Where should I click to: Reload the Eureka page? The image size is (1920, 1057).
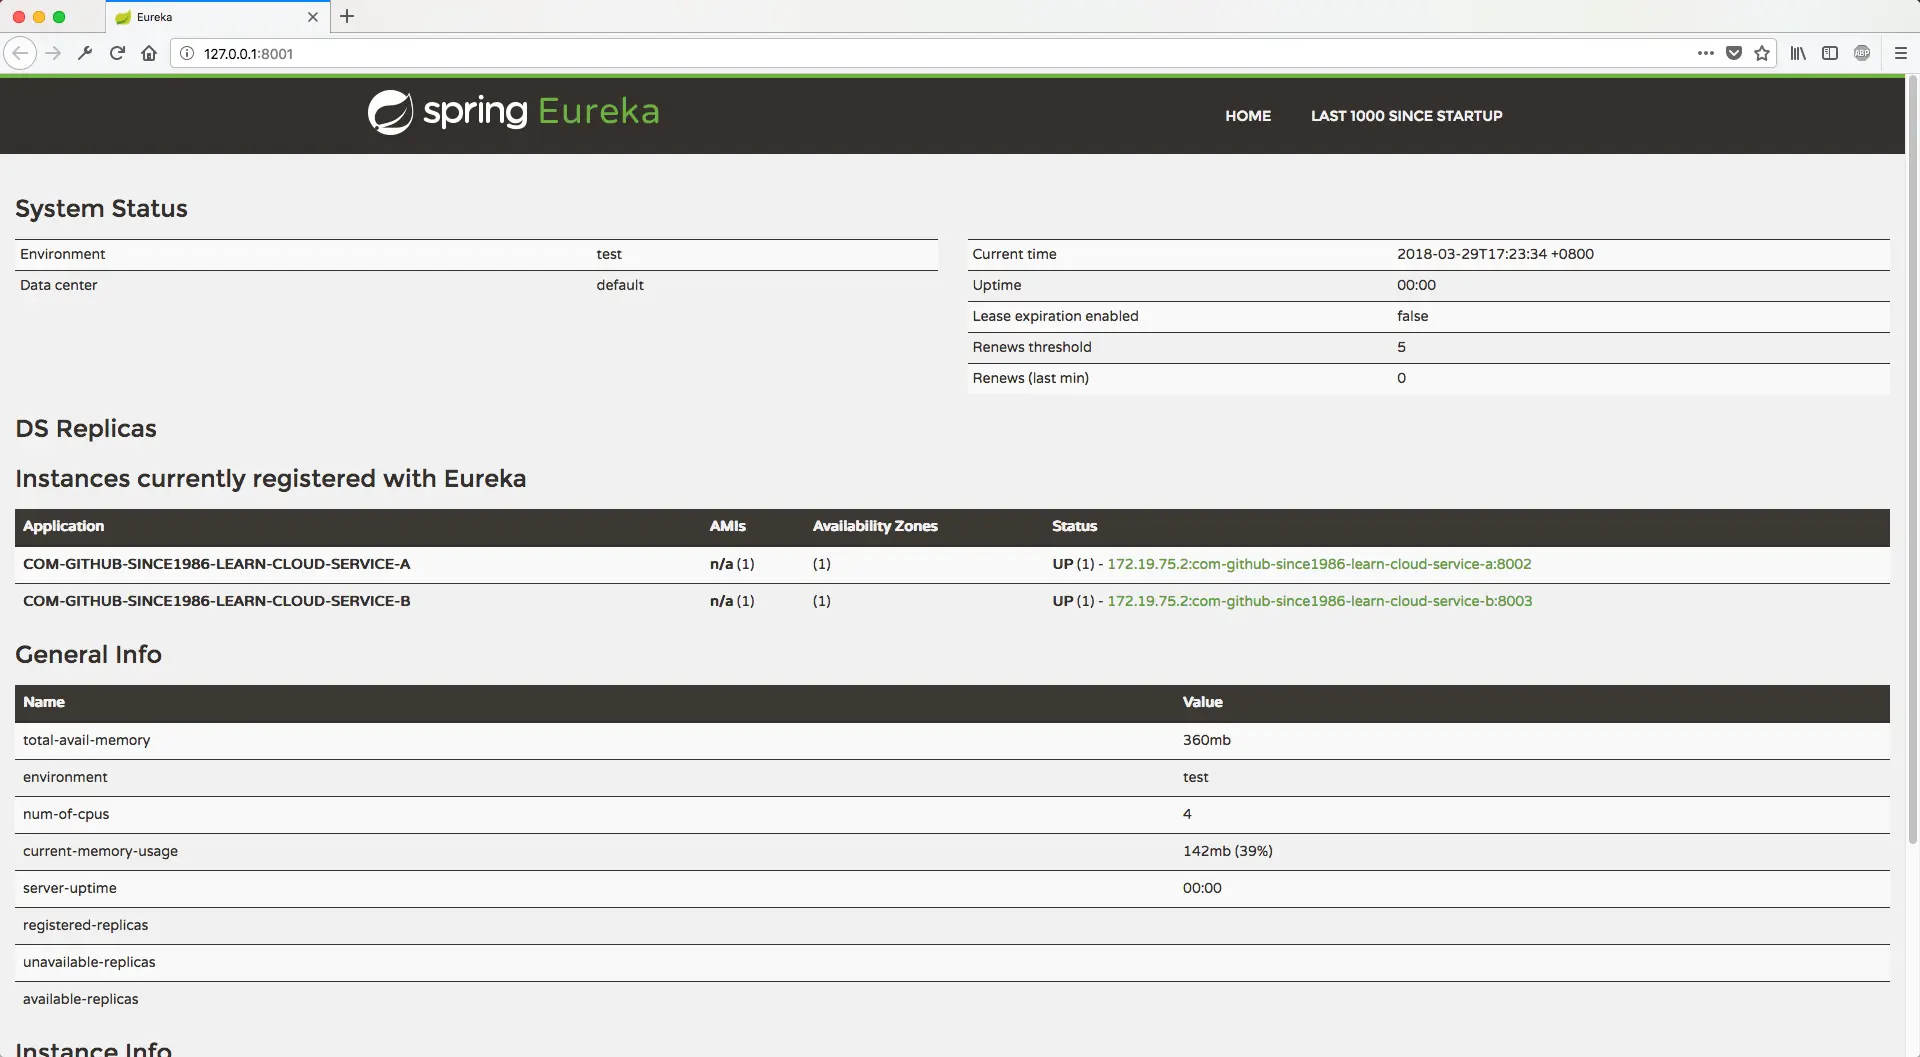pyautogui.click(x=117, y=53)
